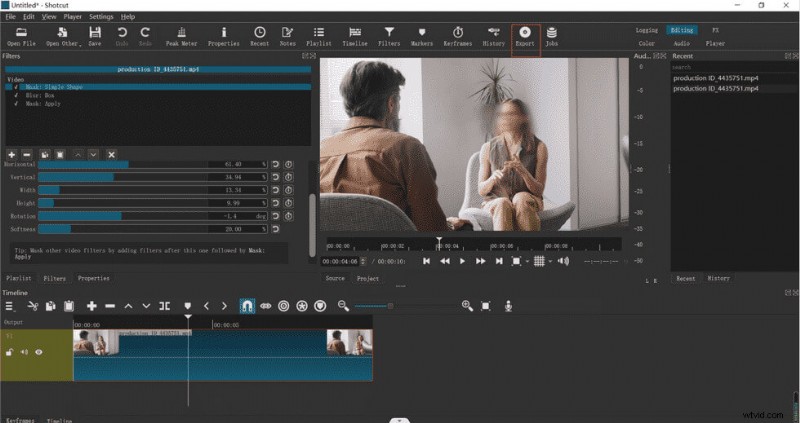Cut clip with timeline scissors icon
The width and height of the screenshot is (800, 423).
[x=33, y=306]
